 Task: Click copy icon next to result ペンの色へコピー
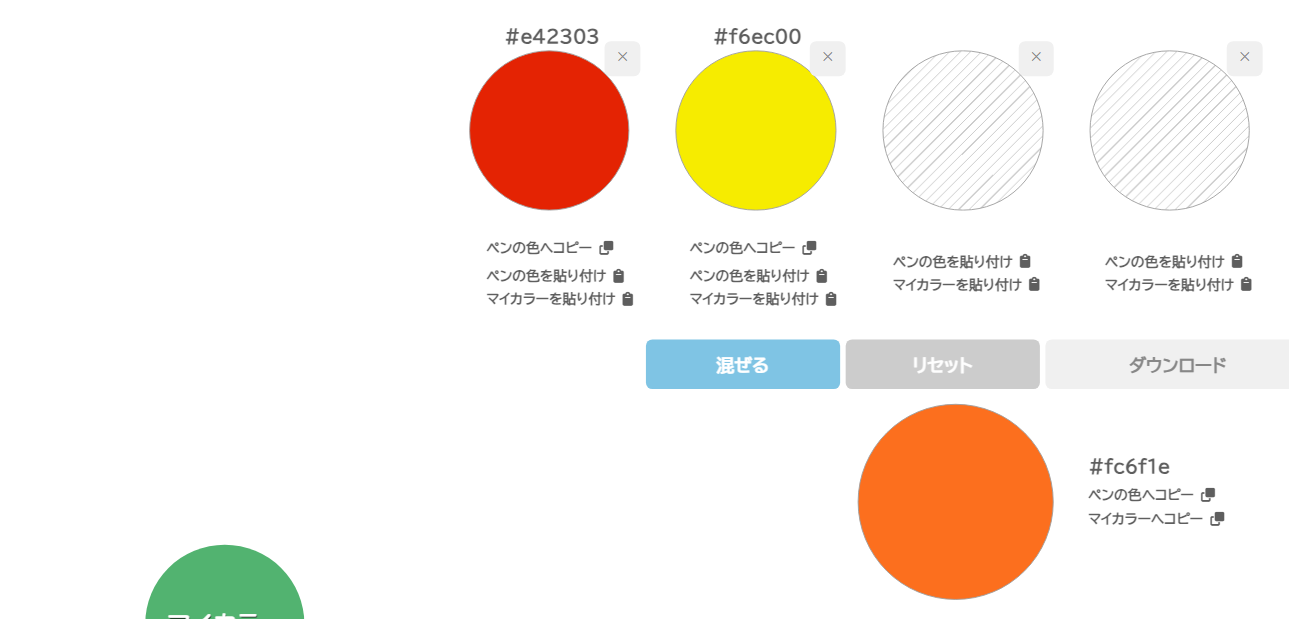[x=1207, y=495]
